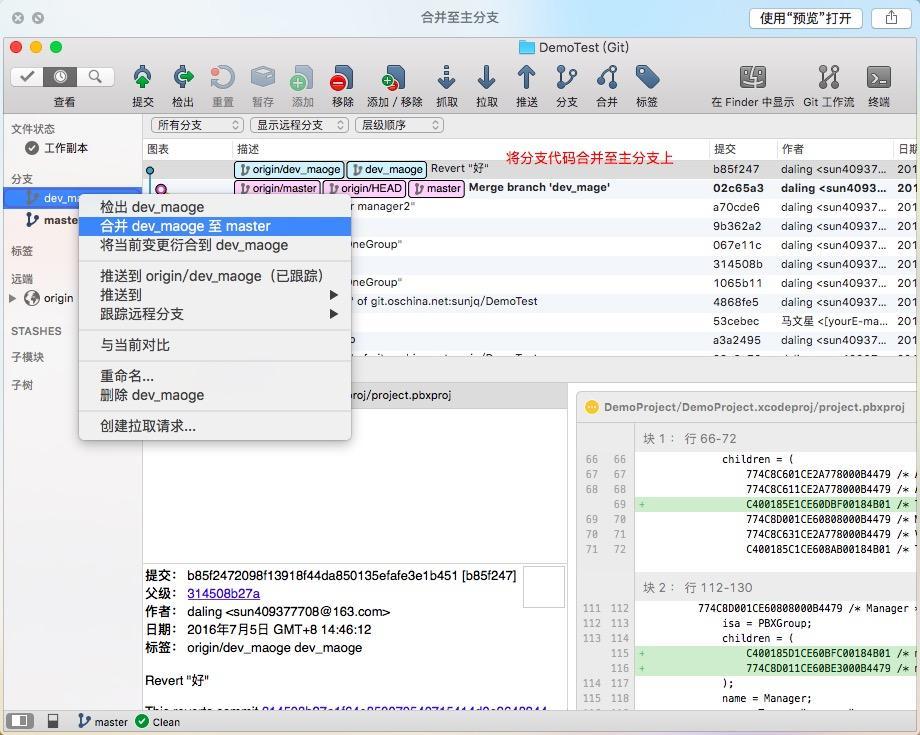This screenshot has height=735, width=920.
Task: Click the DemoTest folder icon in title
Action: point(526,48)
